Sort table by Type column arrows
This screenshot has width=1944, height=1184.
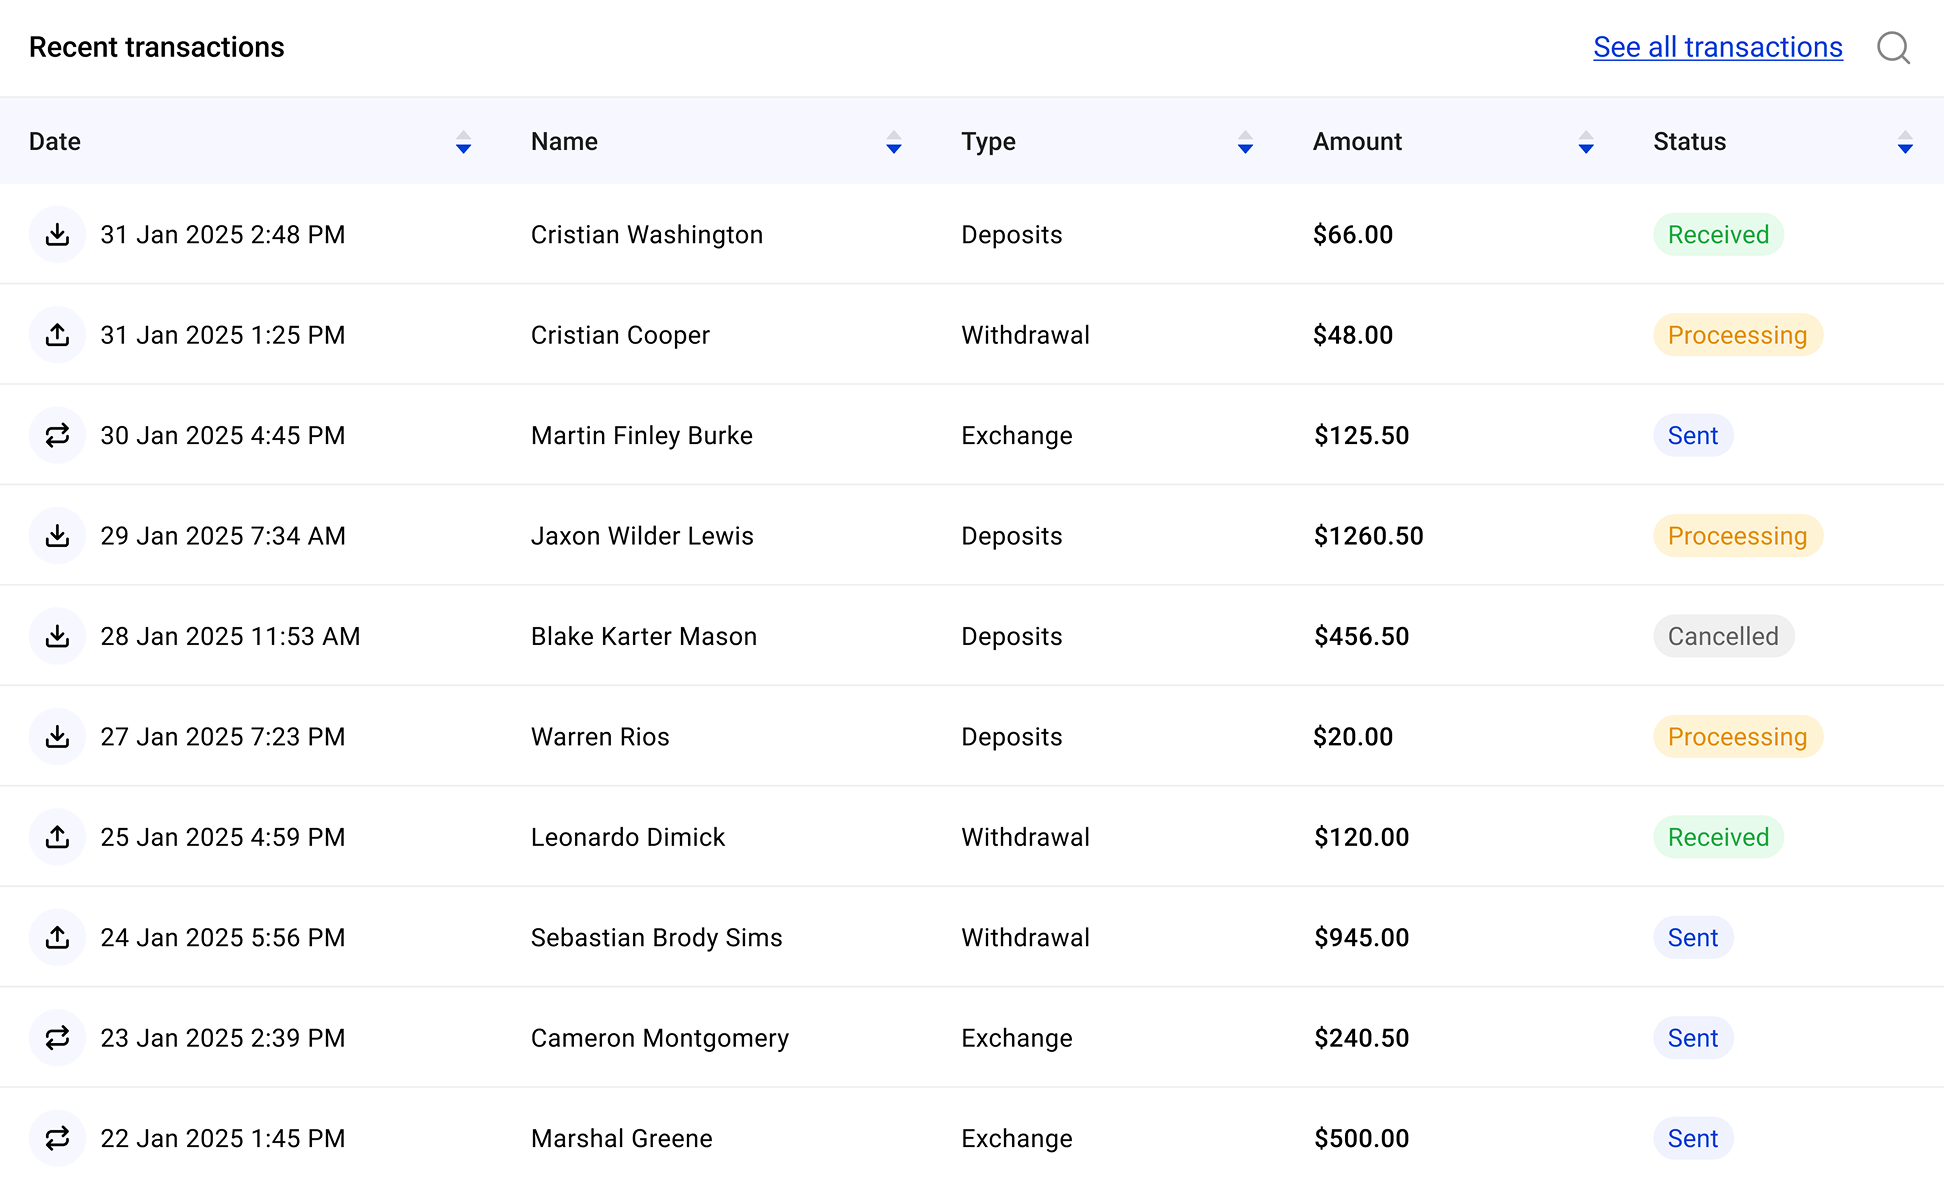point(1245,142)
